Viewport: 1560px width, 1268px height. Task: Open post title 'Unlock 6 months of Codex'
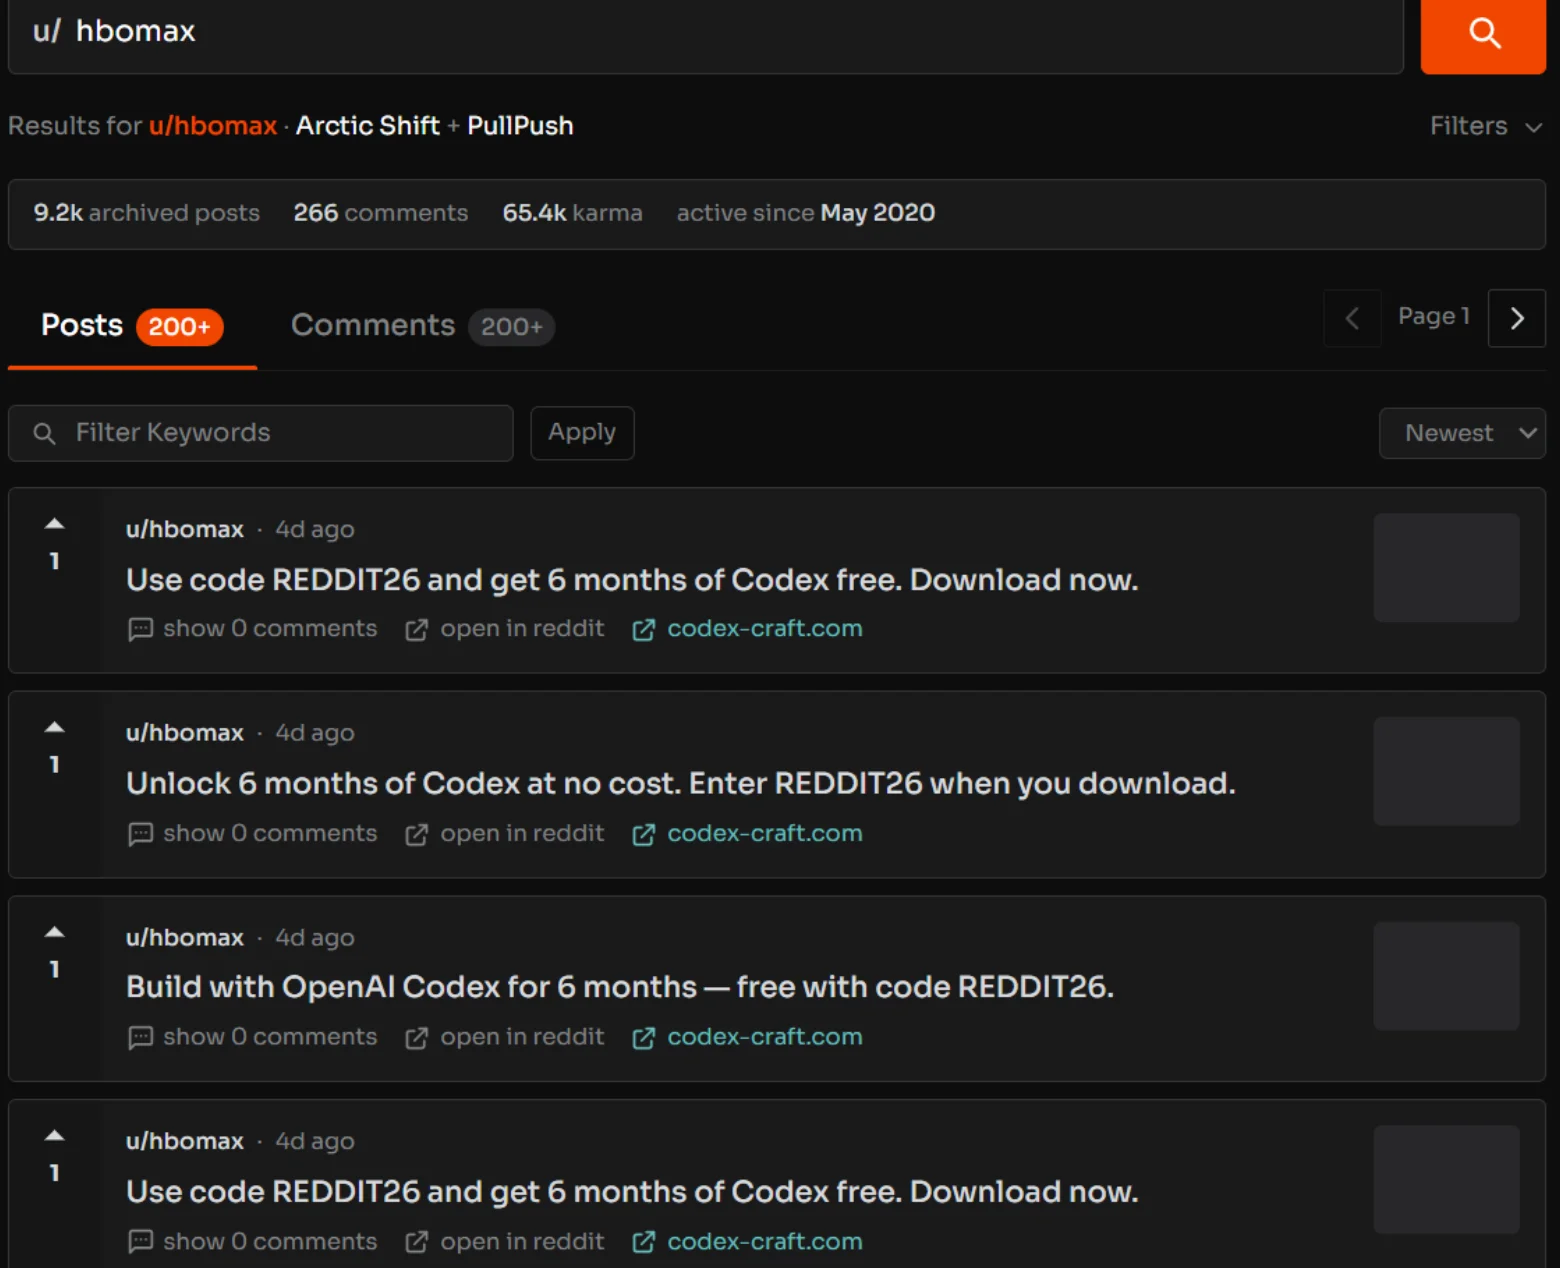pyautogui.click(x=681, y=783)
